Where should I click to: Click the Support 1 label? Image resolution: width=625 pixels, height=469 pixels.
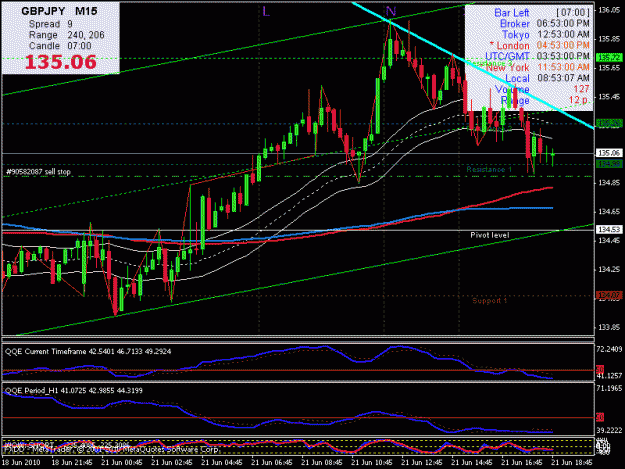pyautogui.click(x=489, y=300)
